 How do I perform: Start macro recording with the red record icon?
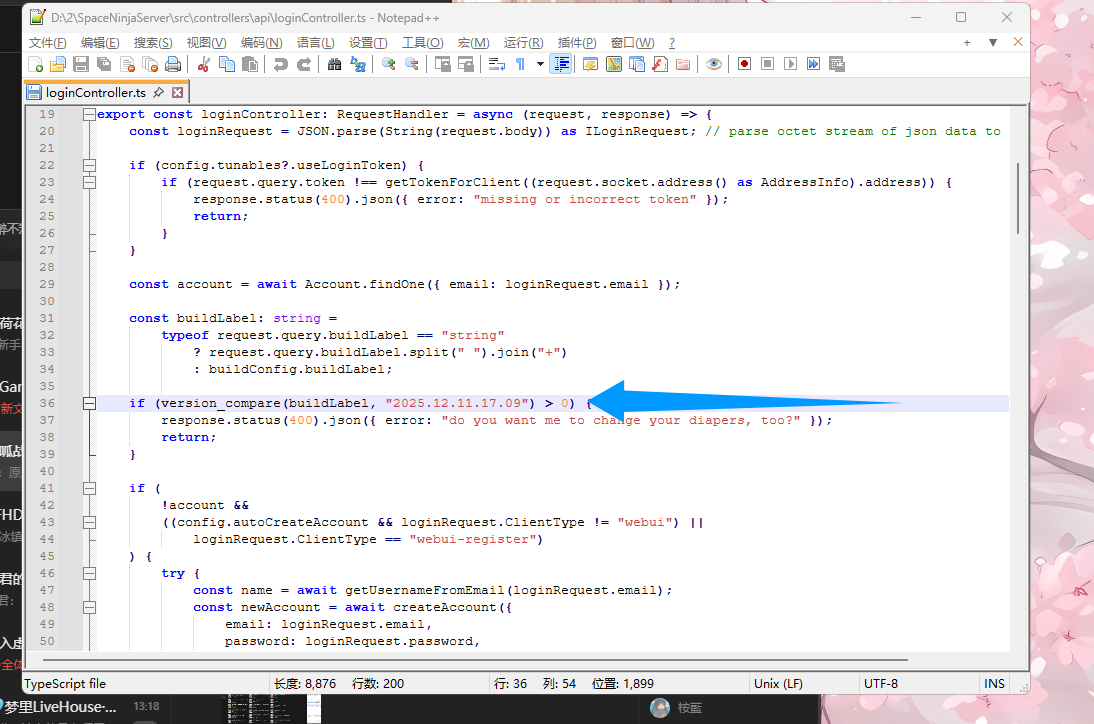(744, 64)
